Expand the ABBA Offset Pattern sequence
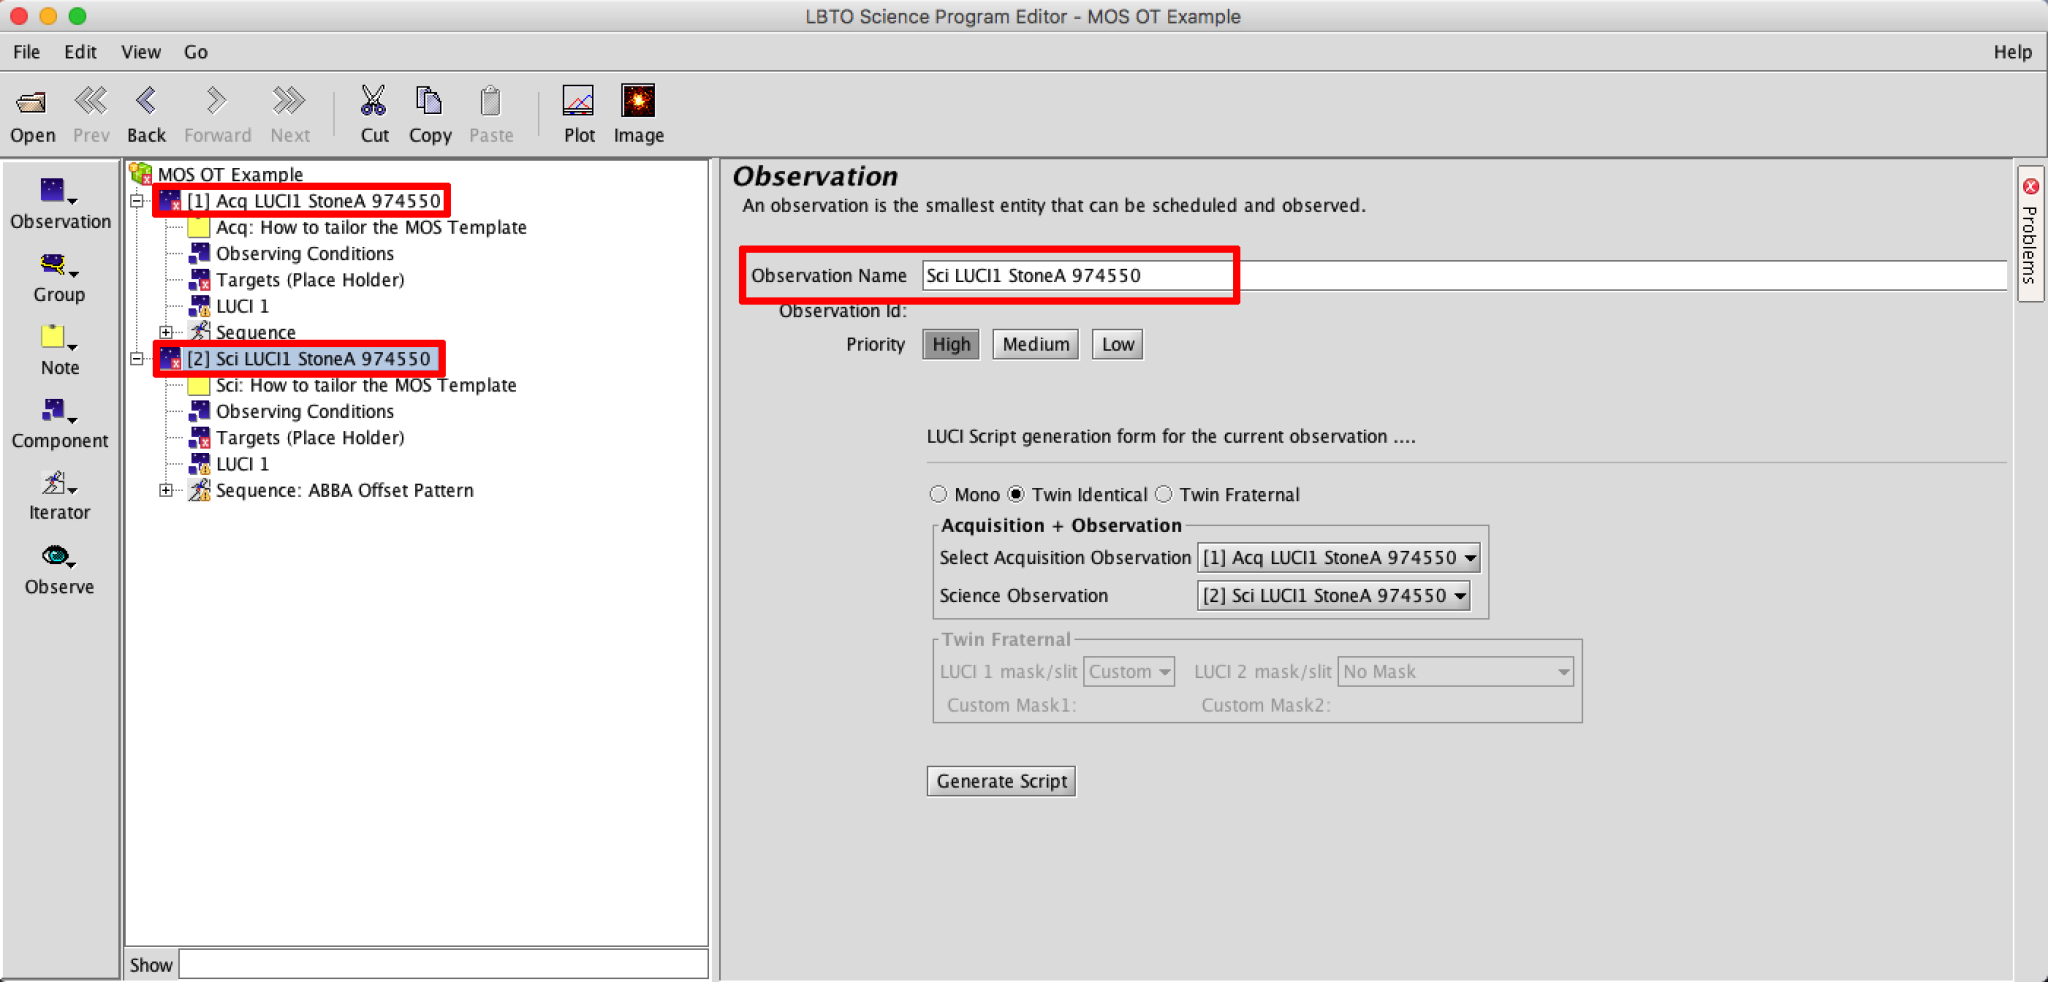 (166, 490)
